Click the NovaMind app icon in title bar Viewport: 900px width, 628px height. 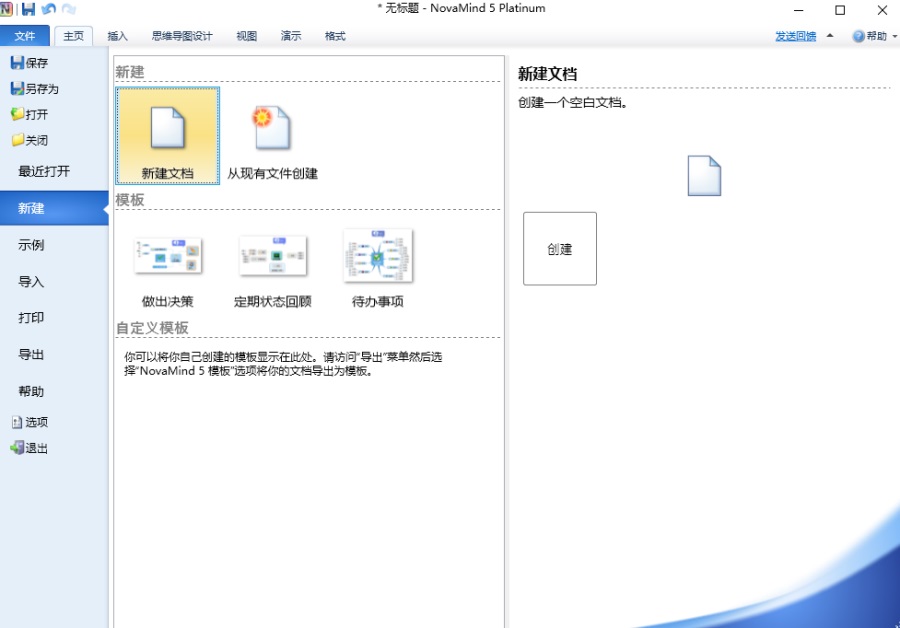[6, 9]
